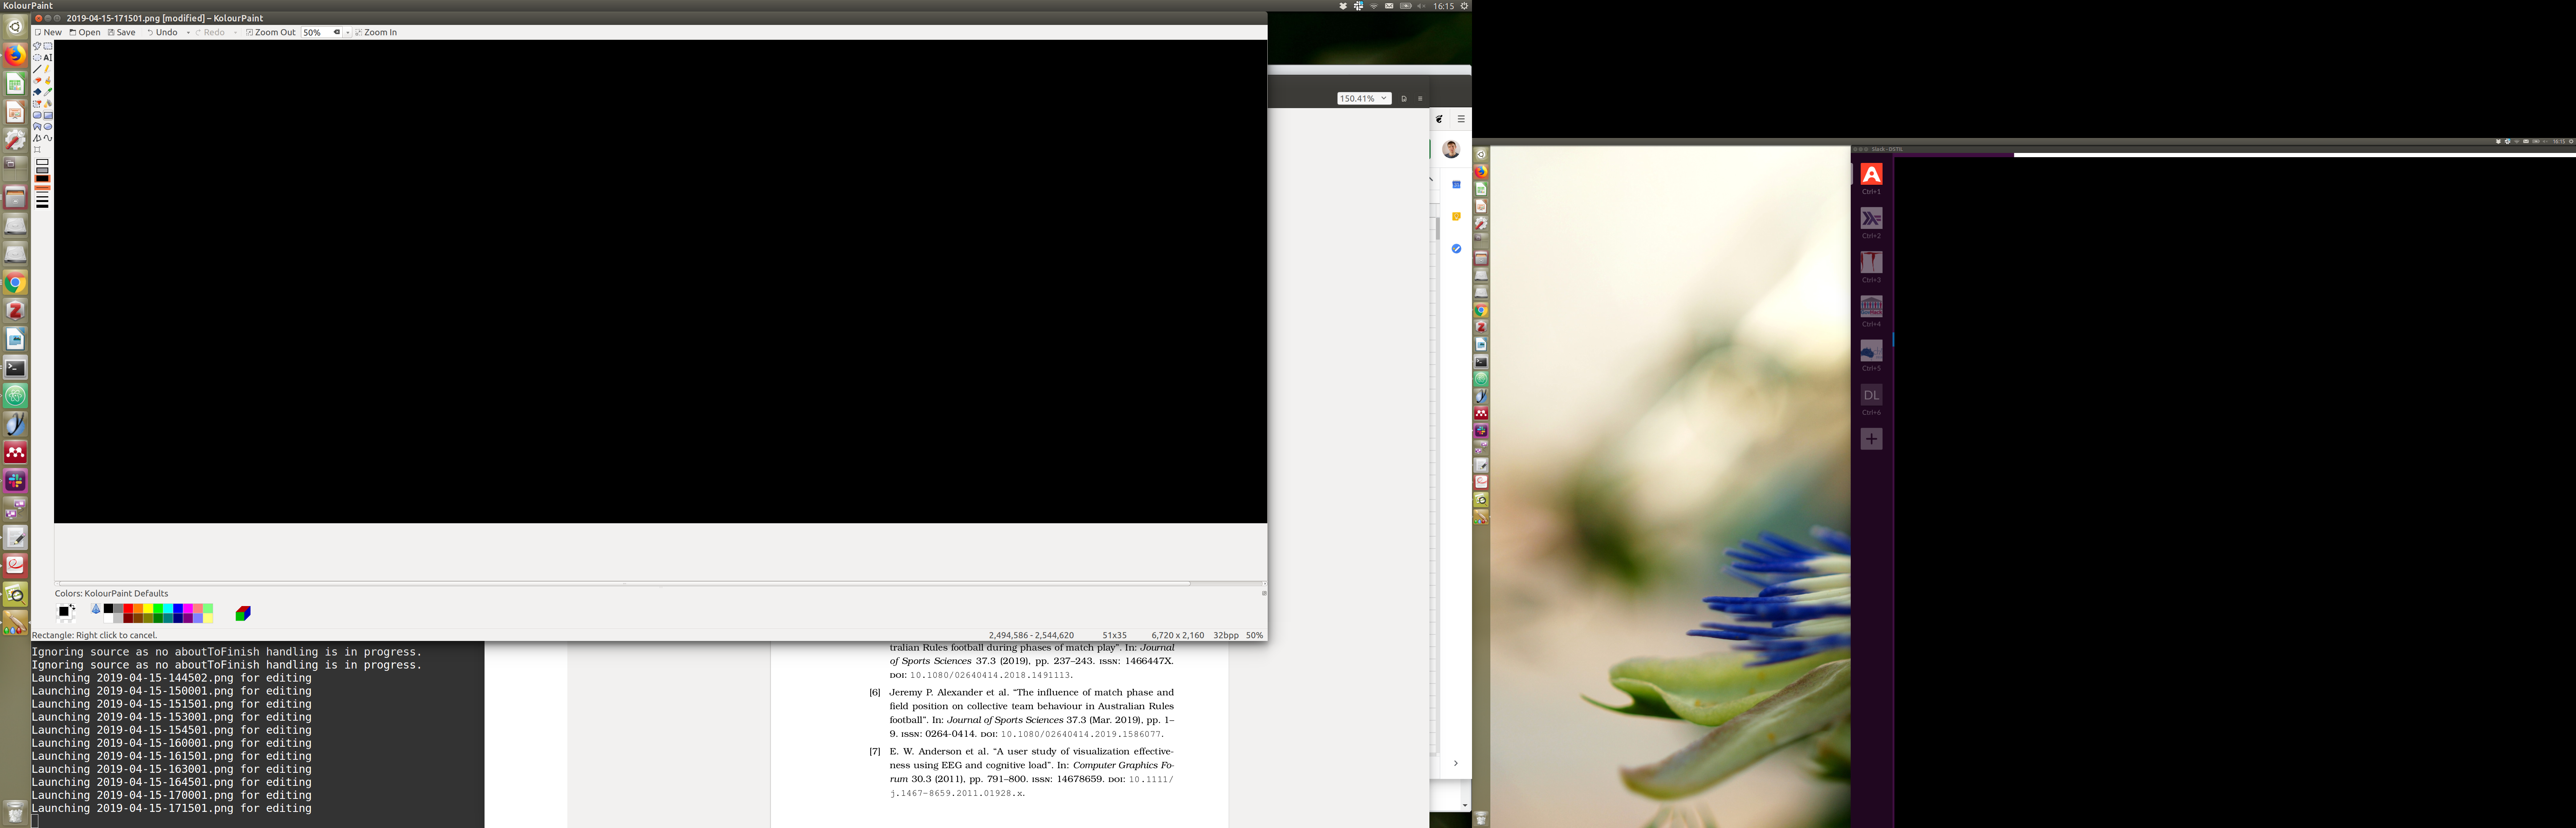Open Firefox from the Ubuntu launcher
Screen dimensions: 2576x828
[15, 55]
